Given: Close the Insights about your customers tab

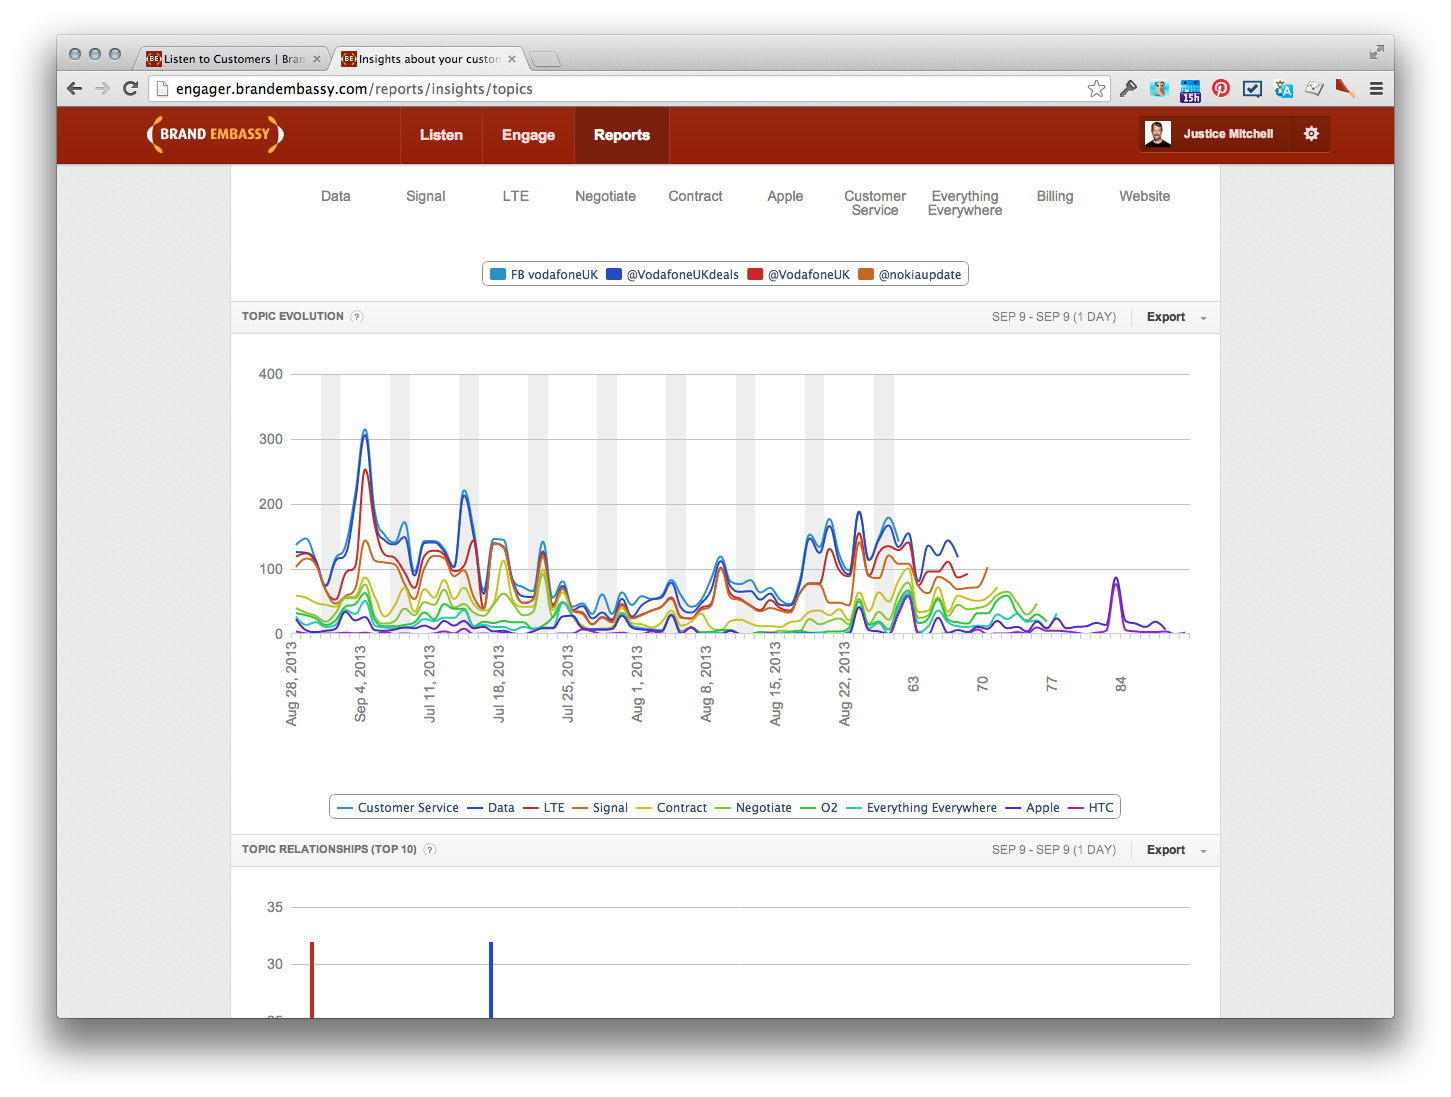Looking at the screenshot, I should coord(512,59).
